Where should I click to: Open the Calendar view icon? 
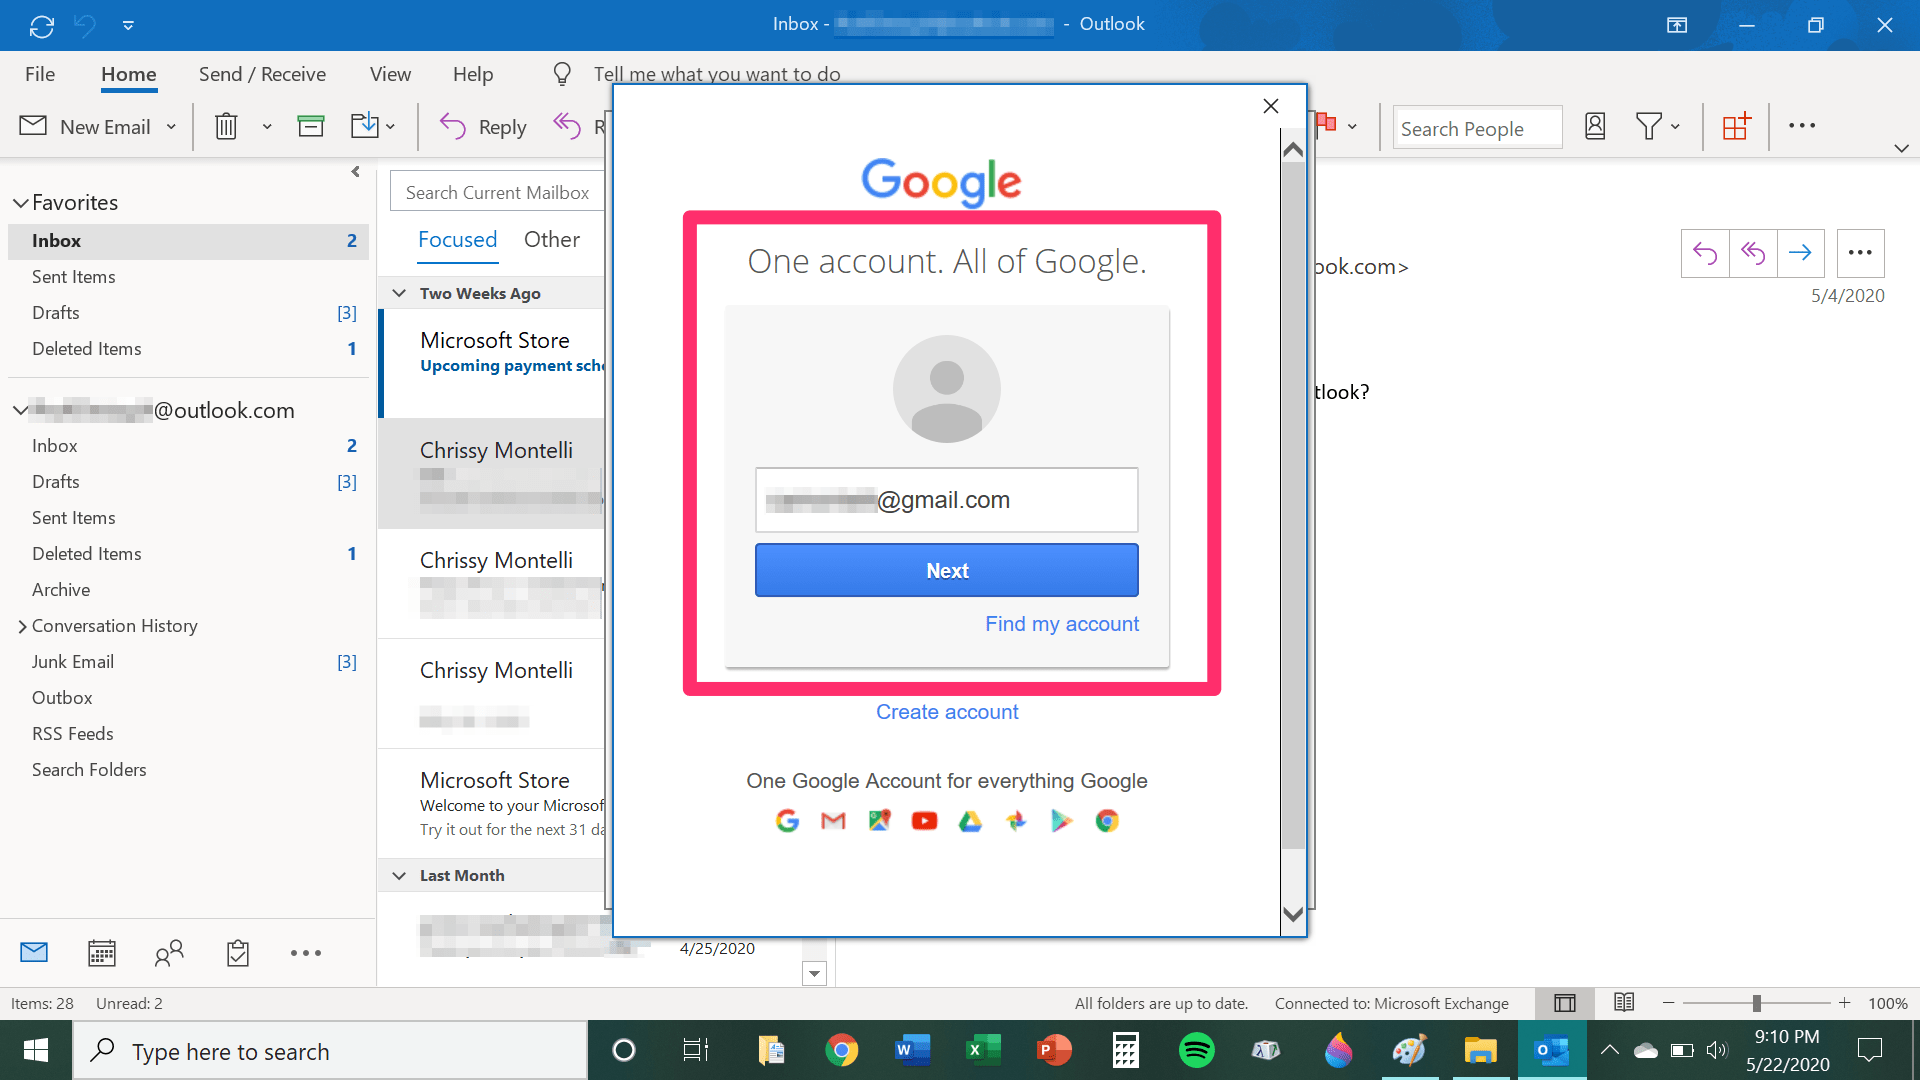[102, 953]
